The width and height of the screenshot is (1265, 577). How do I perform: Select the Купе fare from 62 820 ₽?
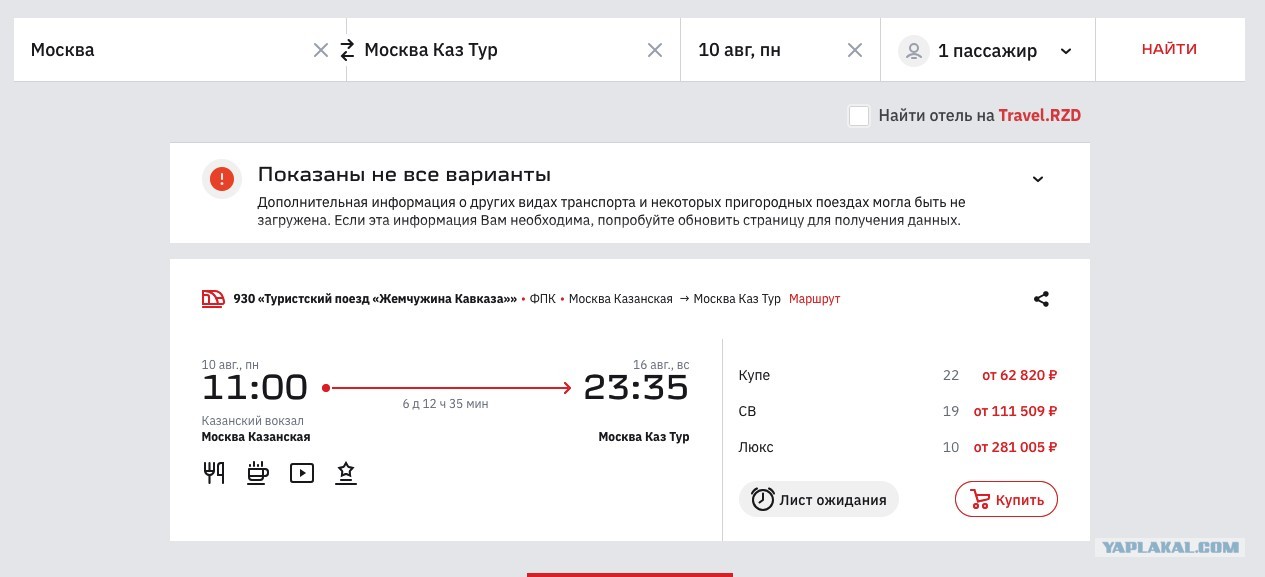click(x=898, y=376)
